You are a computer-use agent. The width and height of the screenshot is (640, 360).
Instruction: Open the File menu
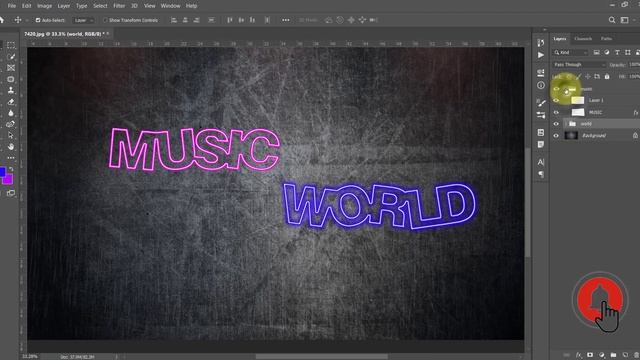click(12, 6)
